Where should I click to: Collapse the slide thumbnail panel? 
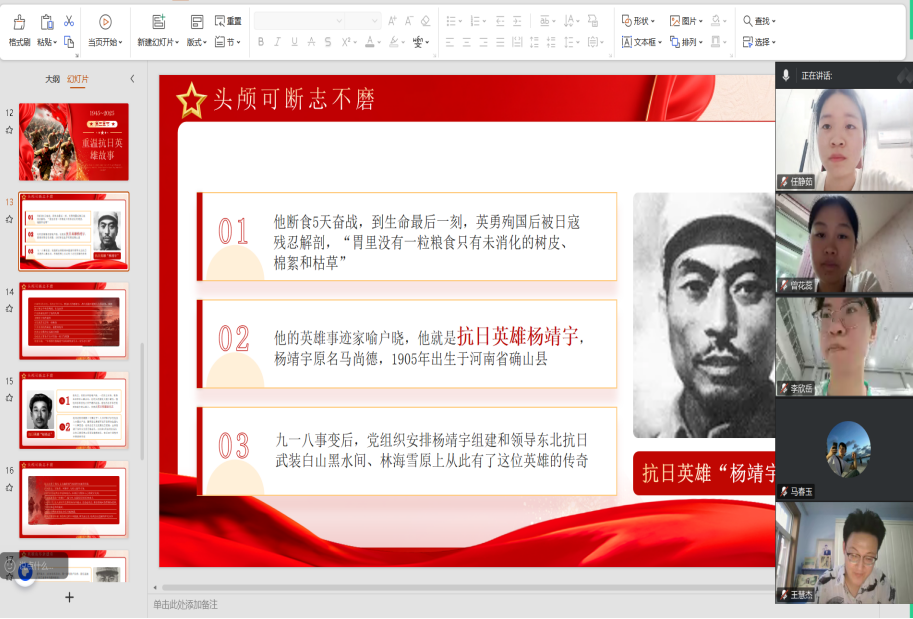(132, 79)
